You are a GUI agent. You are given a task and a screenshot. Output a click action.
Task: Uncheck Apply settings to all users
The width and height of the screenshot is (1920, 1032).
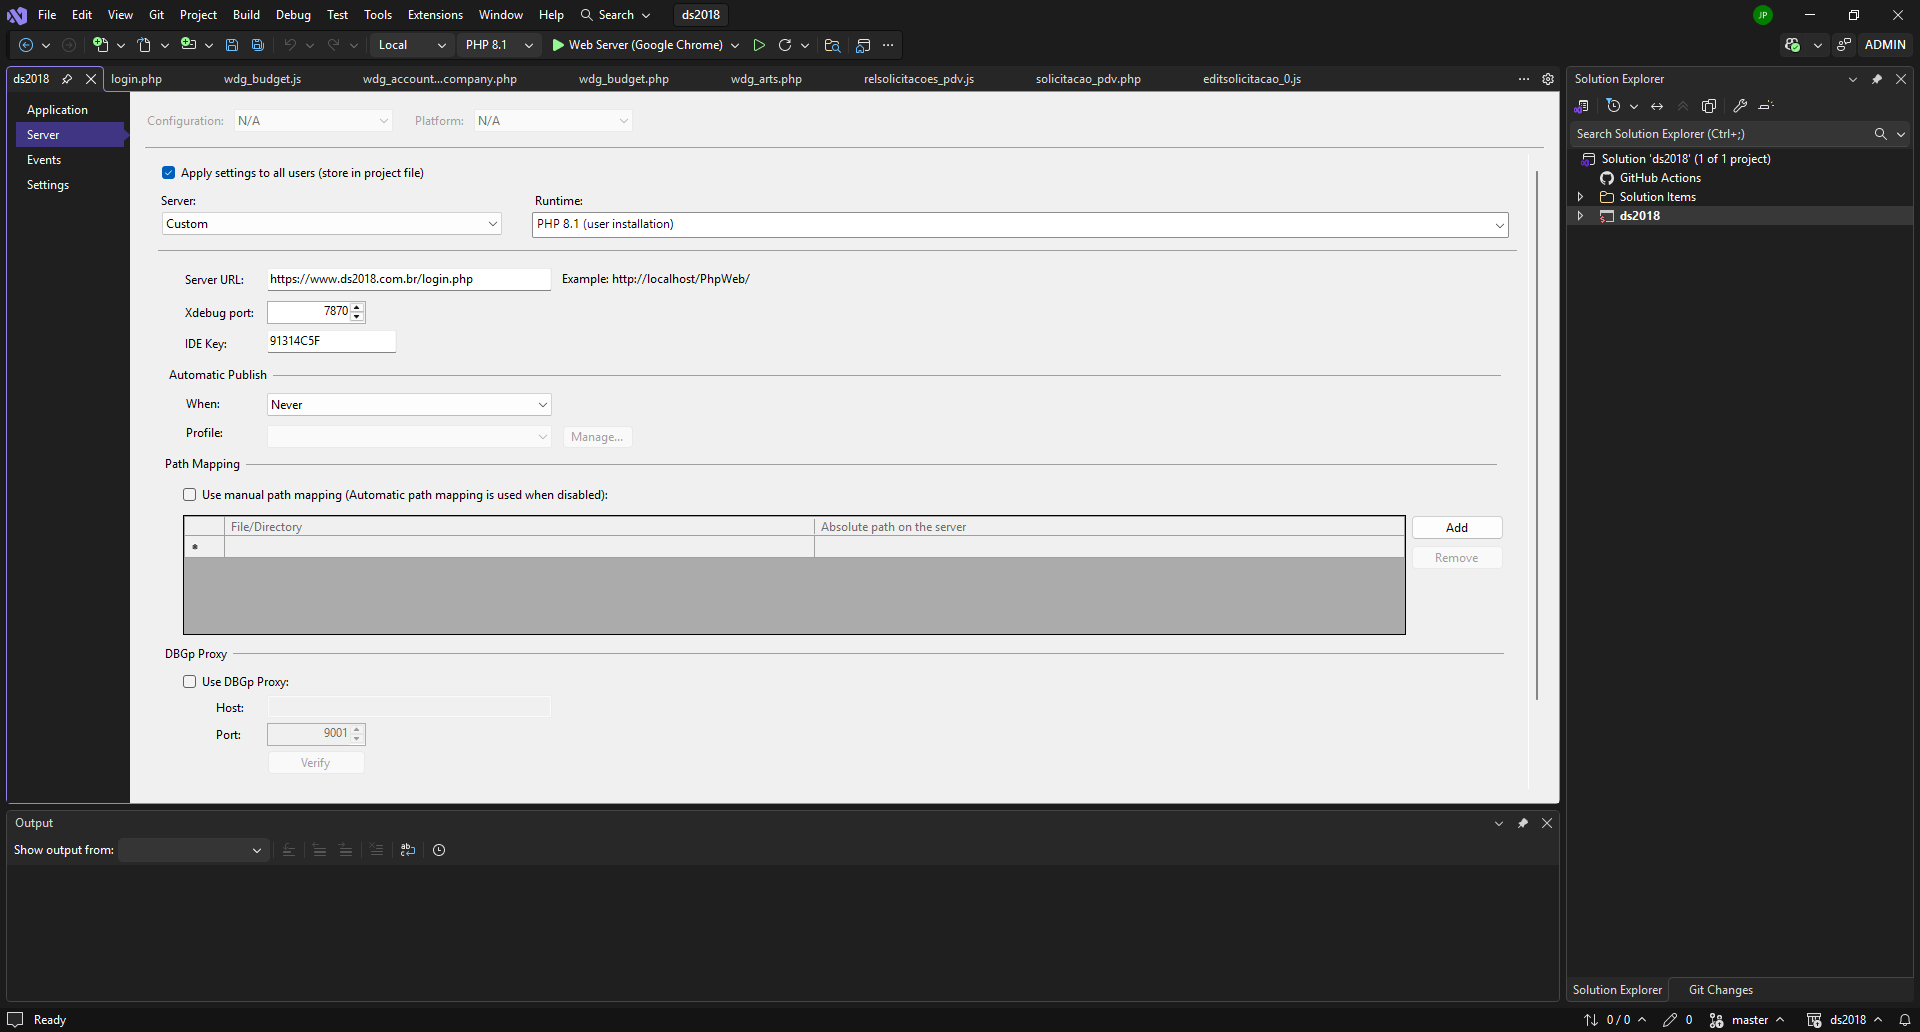169,173
